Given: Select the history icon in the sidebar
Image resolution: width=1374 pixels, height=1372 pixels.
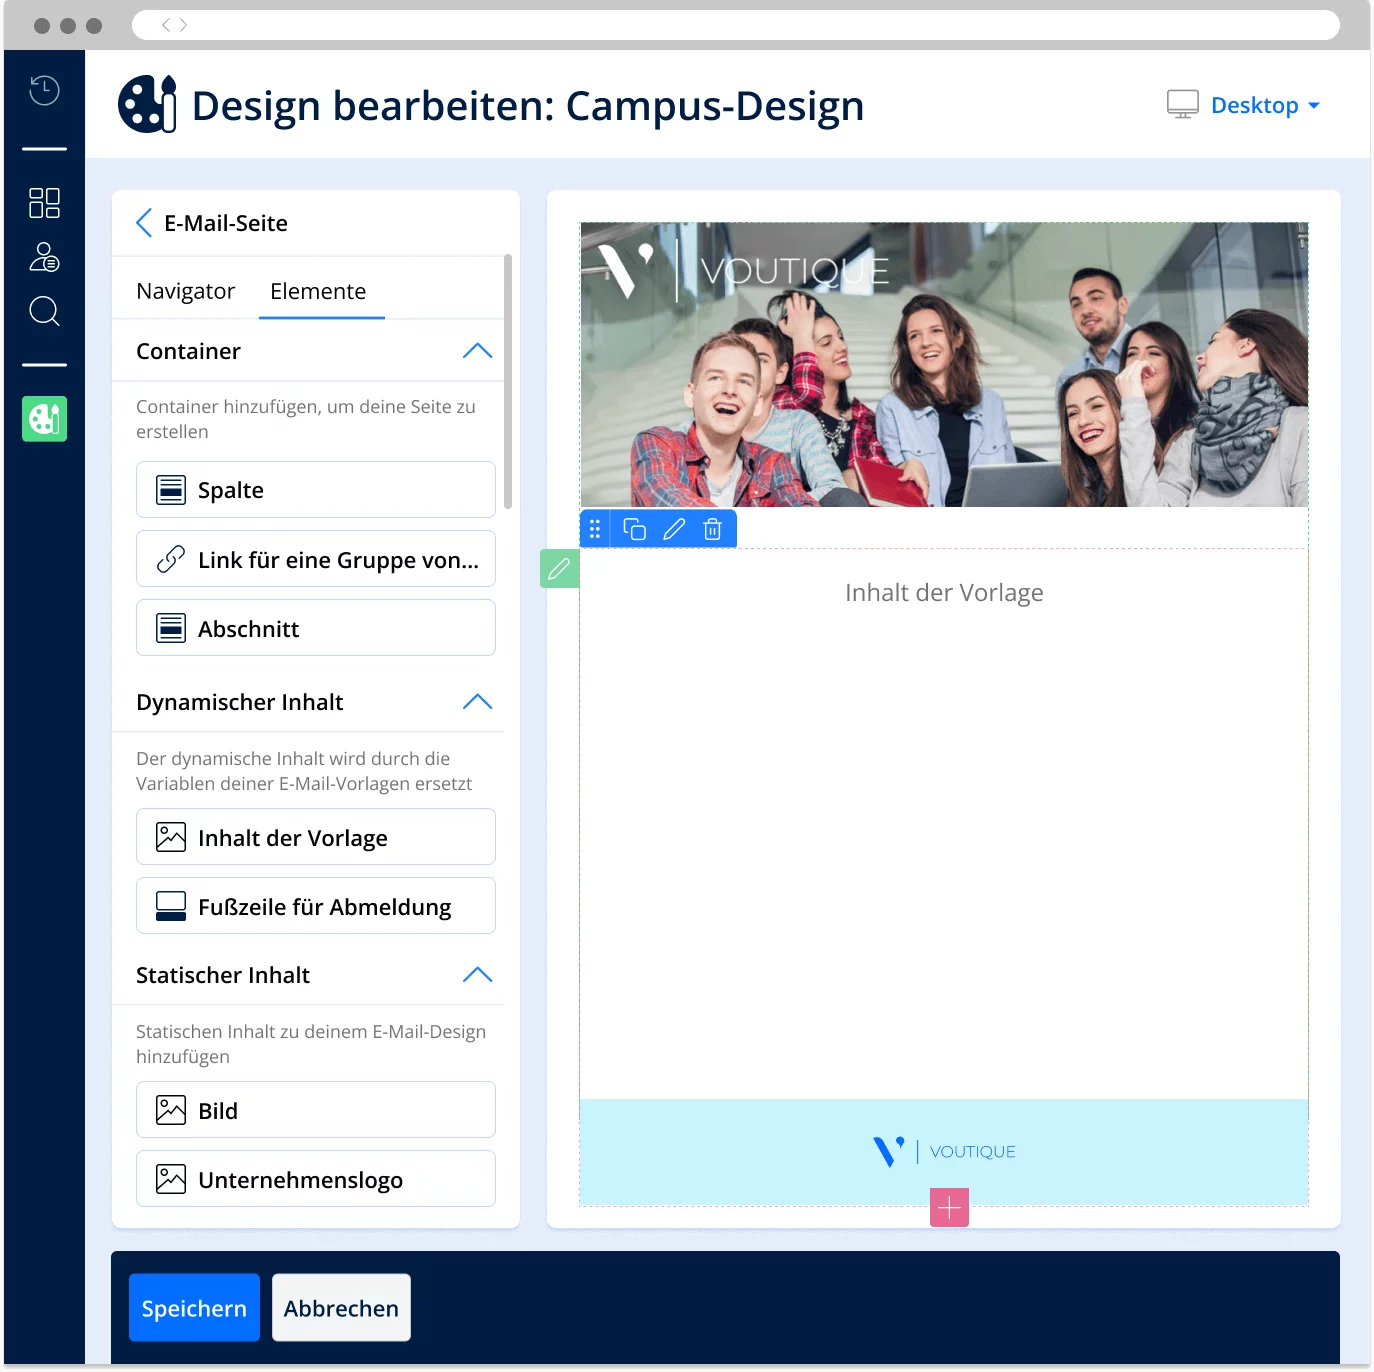Looking at the screenshot, I should pyautogui.click(x=44, y=90).
